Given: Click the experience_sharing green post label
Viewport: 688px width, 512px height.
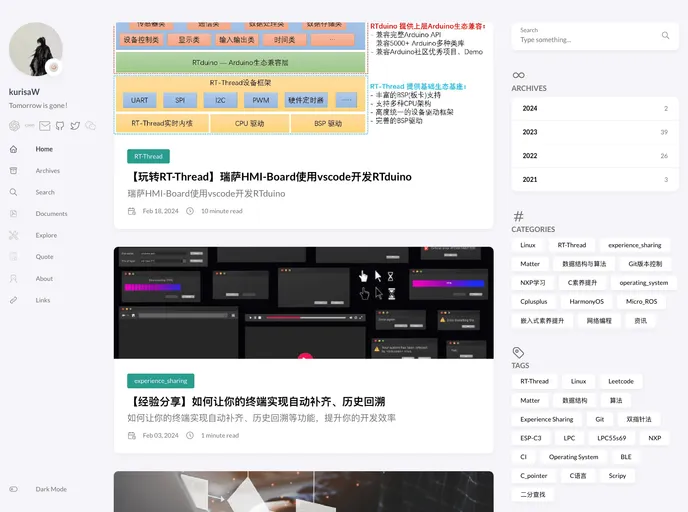Looking at the screenshot, I should 160,381.
